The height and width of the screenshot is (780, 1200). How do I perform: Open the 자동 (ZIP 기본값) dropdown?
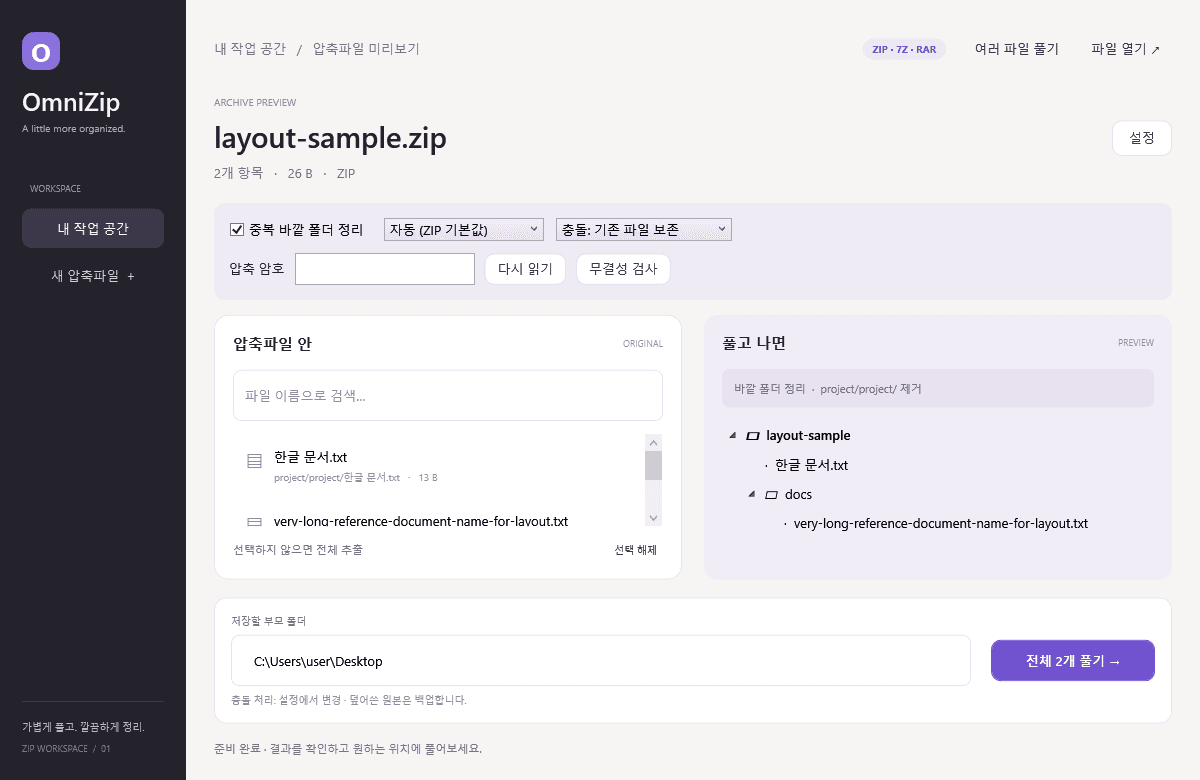pyautogui.click(x=464, y=230)
